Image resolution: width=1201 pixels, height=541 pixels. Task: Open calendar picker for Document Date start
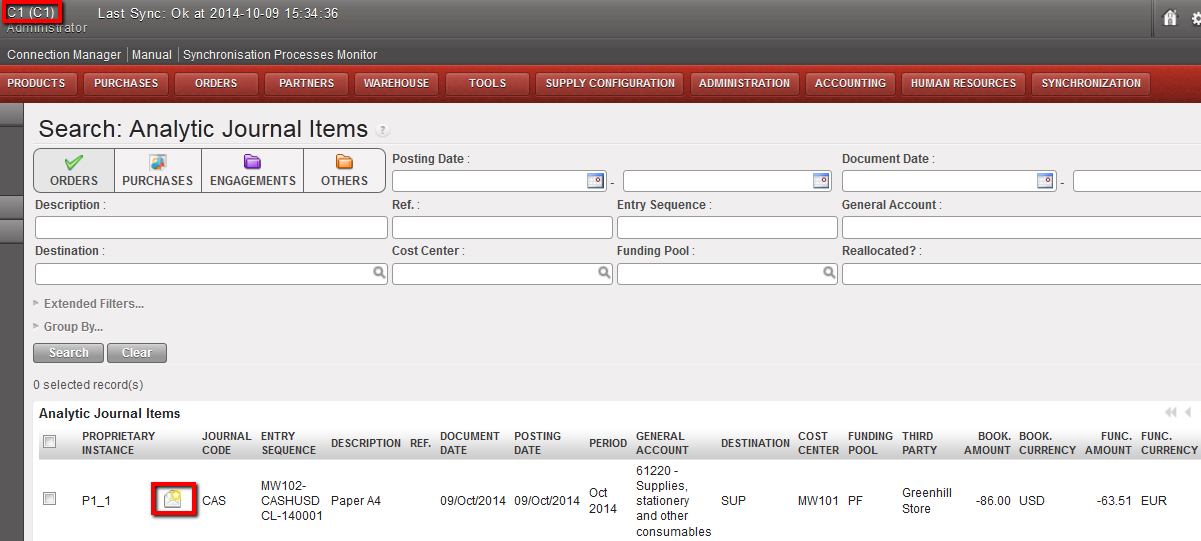pos(1045,181)
